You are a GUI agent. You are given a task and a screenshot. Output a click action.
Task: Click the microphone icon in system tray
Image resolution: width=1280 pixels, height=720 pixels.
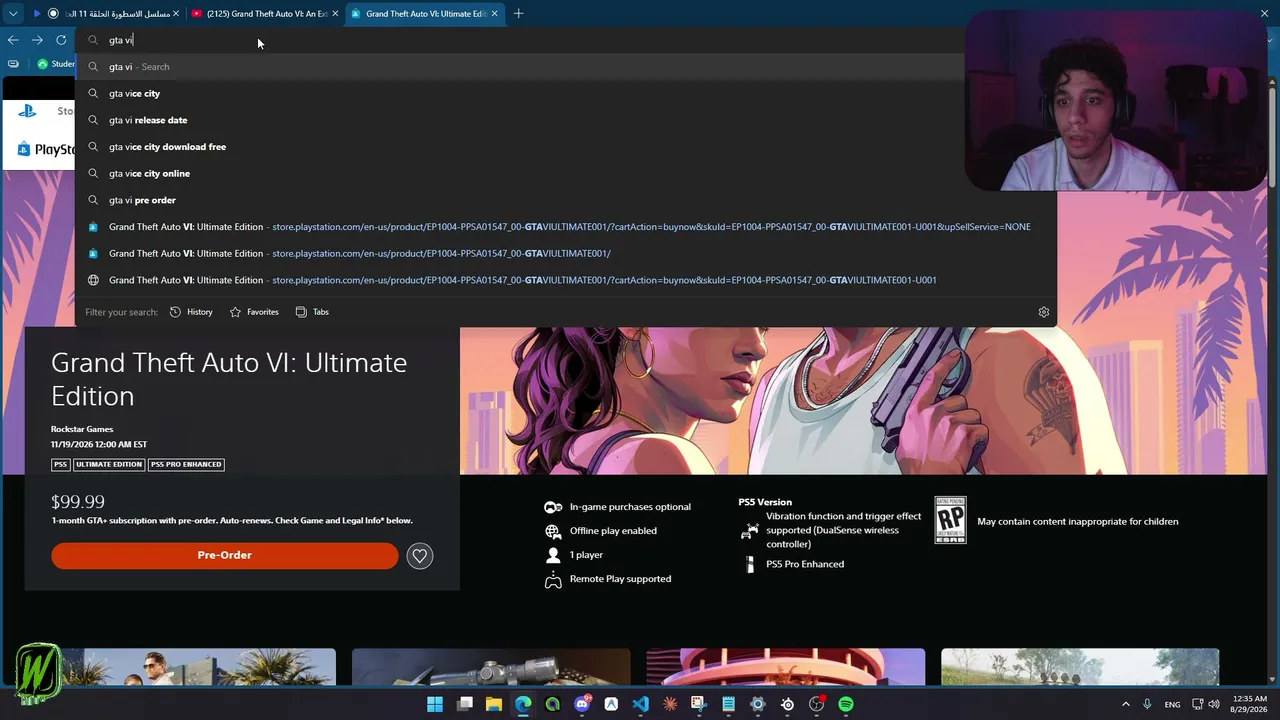tap(1147, 705)
